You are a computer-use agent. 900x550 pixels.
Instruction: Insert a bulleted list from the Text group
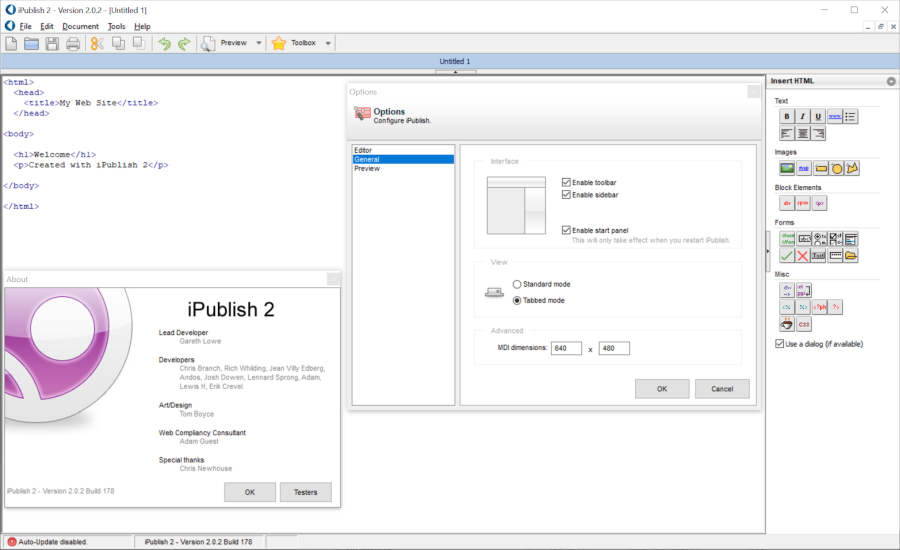coord(851,117)
